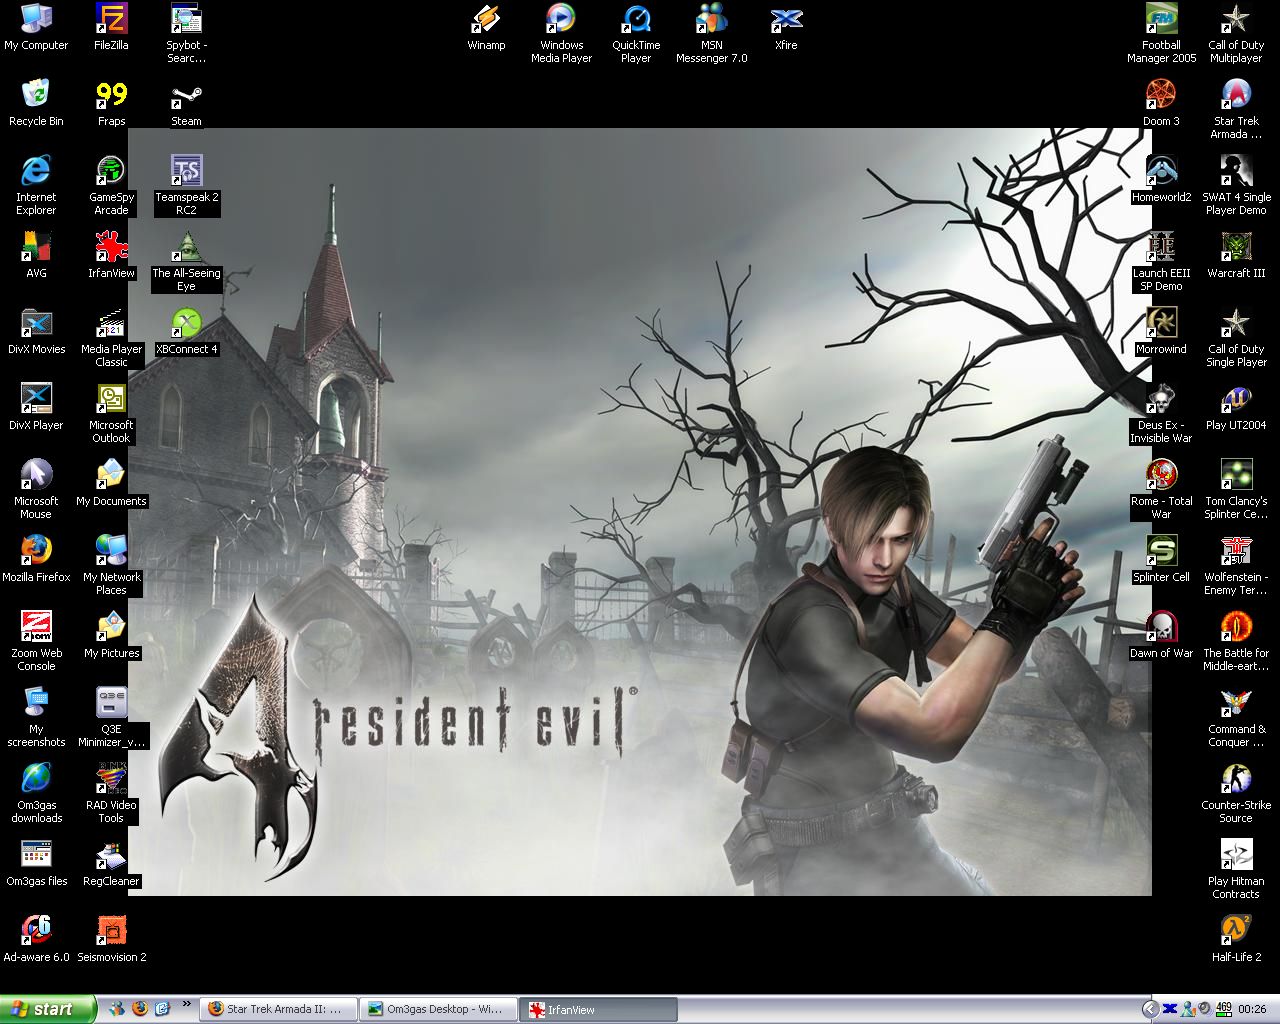Click the Half-Life 2 desktop icon

[x=1236, y=931]
